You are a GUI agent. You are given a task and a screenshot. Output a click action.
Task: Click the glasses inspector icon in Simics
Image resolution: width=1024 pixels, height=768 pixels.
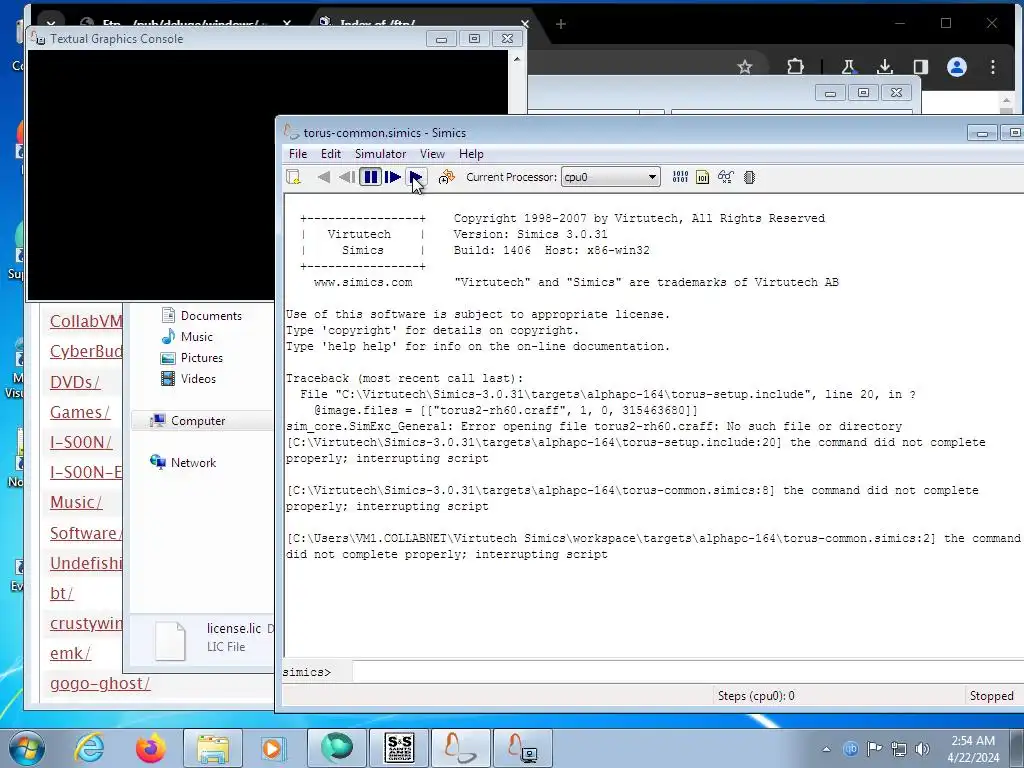[726, 177]
